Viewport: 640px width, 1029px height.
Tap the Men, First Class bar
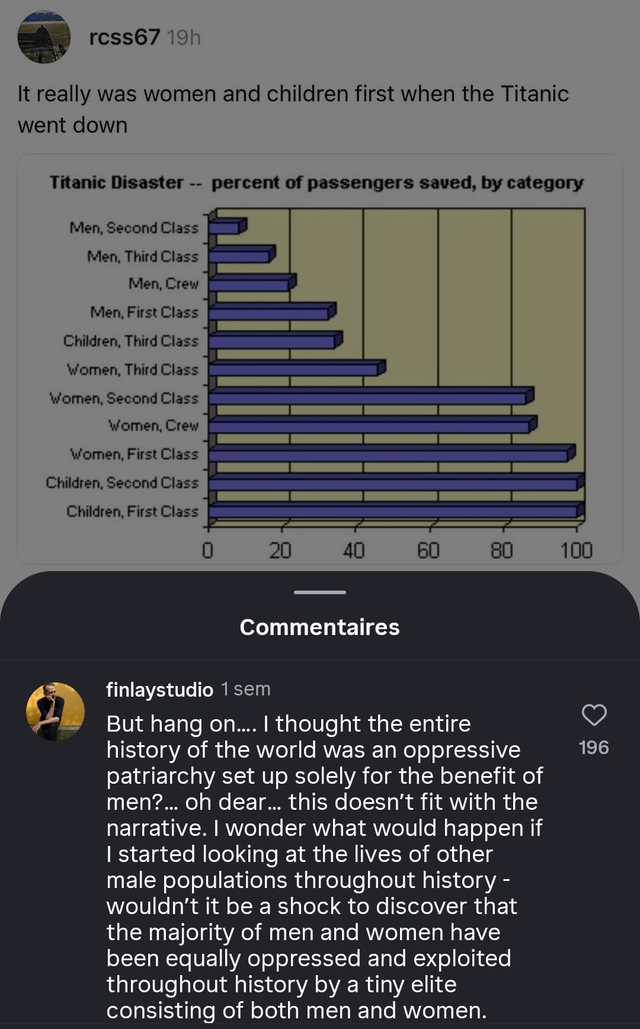coord(272,312)
